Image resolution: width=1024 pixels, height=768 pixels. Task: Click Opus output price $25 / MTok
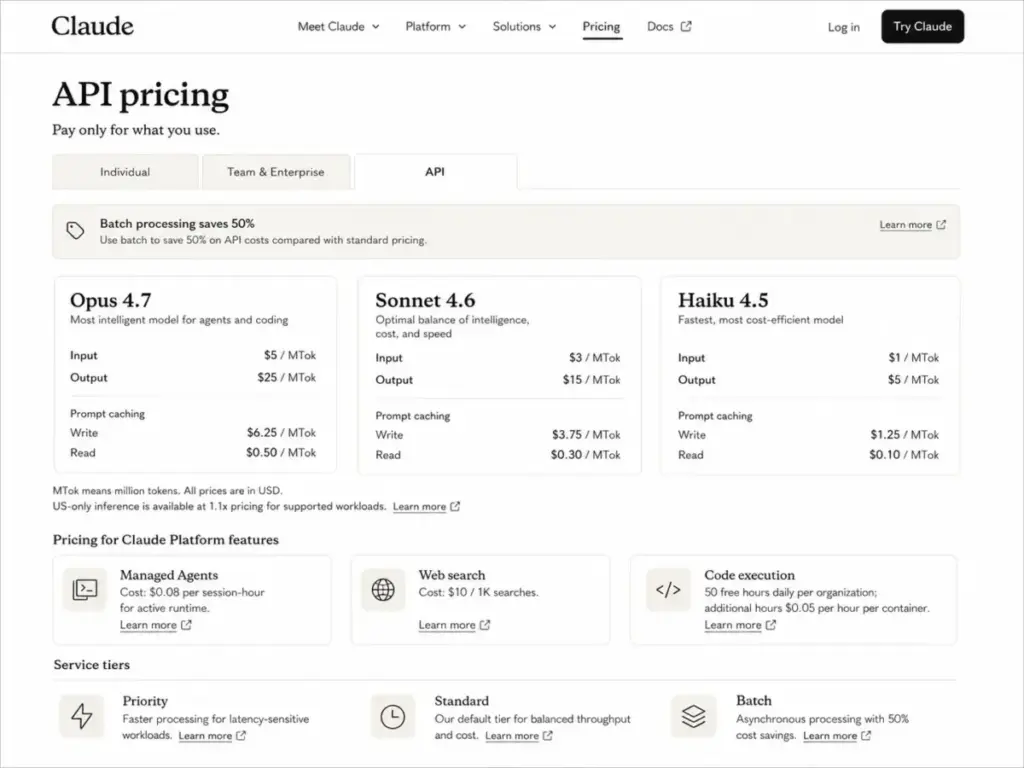(x=287, y=377)
